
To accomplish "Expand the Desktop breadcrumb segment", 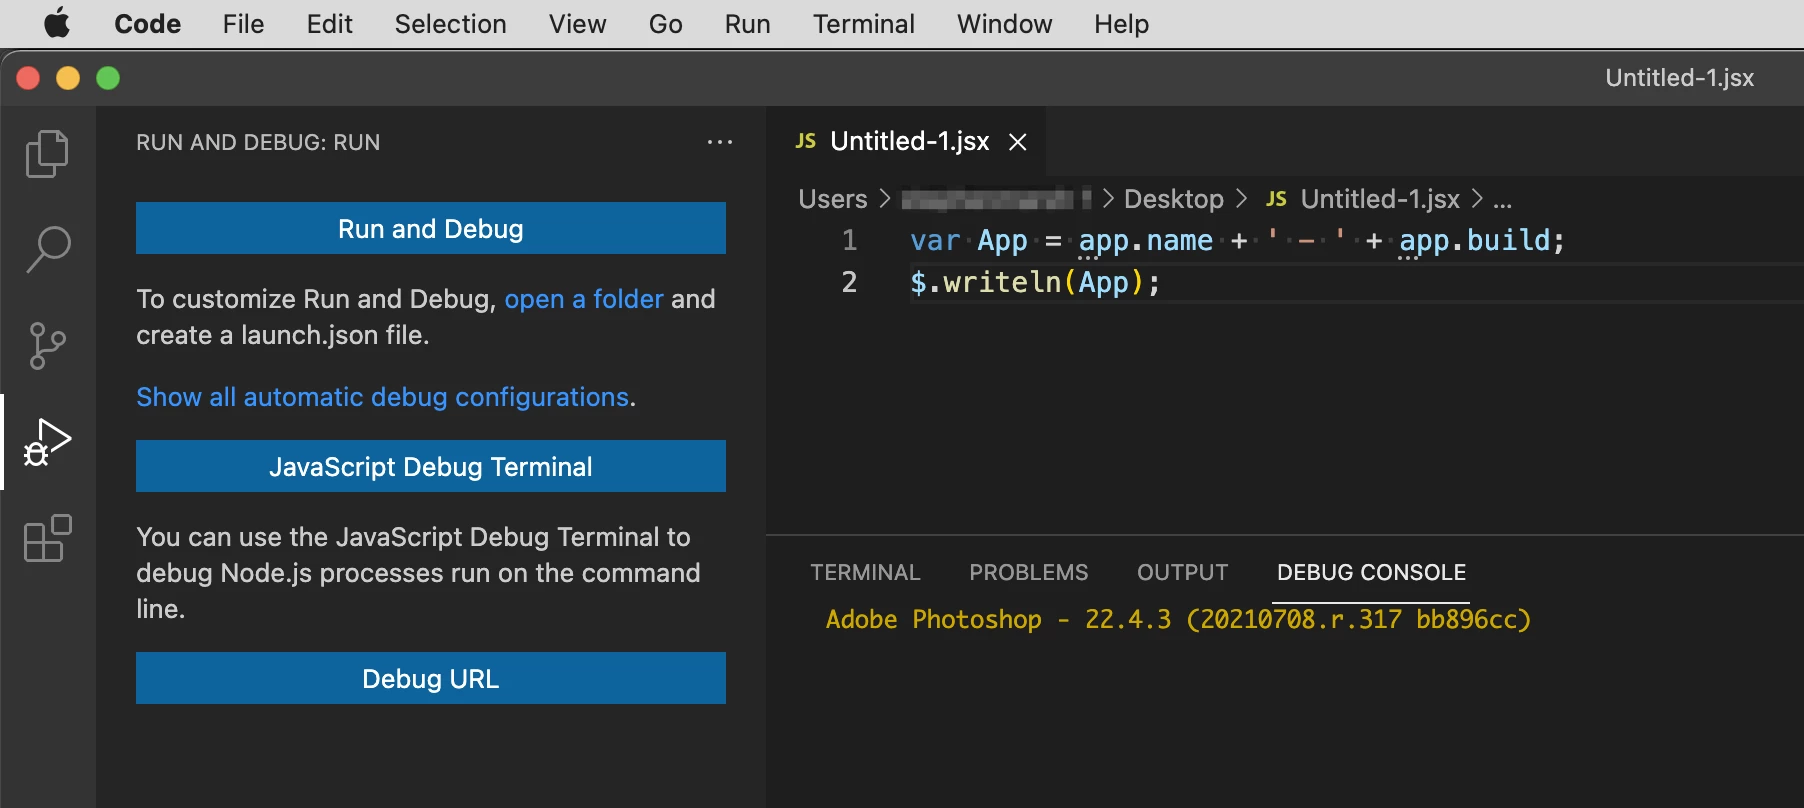I will (1173, 199).
